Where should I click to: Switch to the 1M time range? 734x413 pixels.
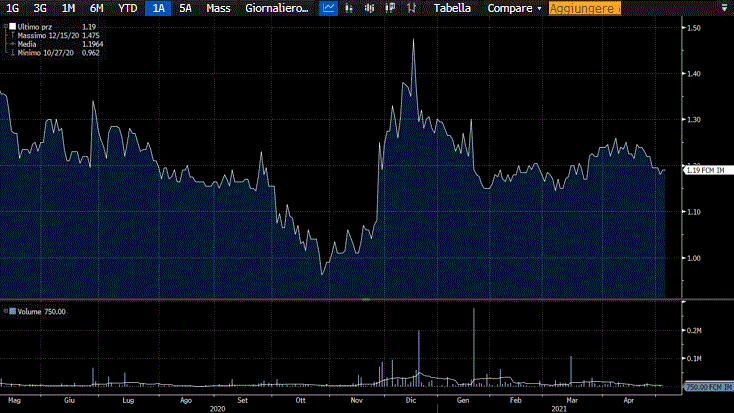pyautogui.click(x=68, y=8)
